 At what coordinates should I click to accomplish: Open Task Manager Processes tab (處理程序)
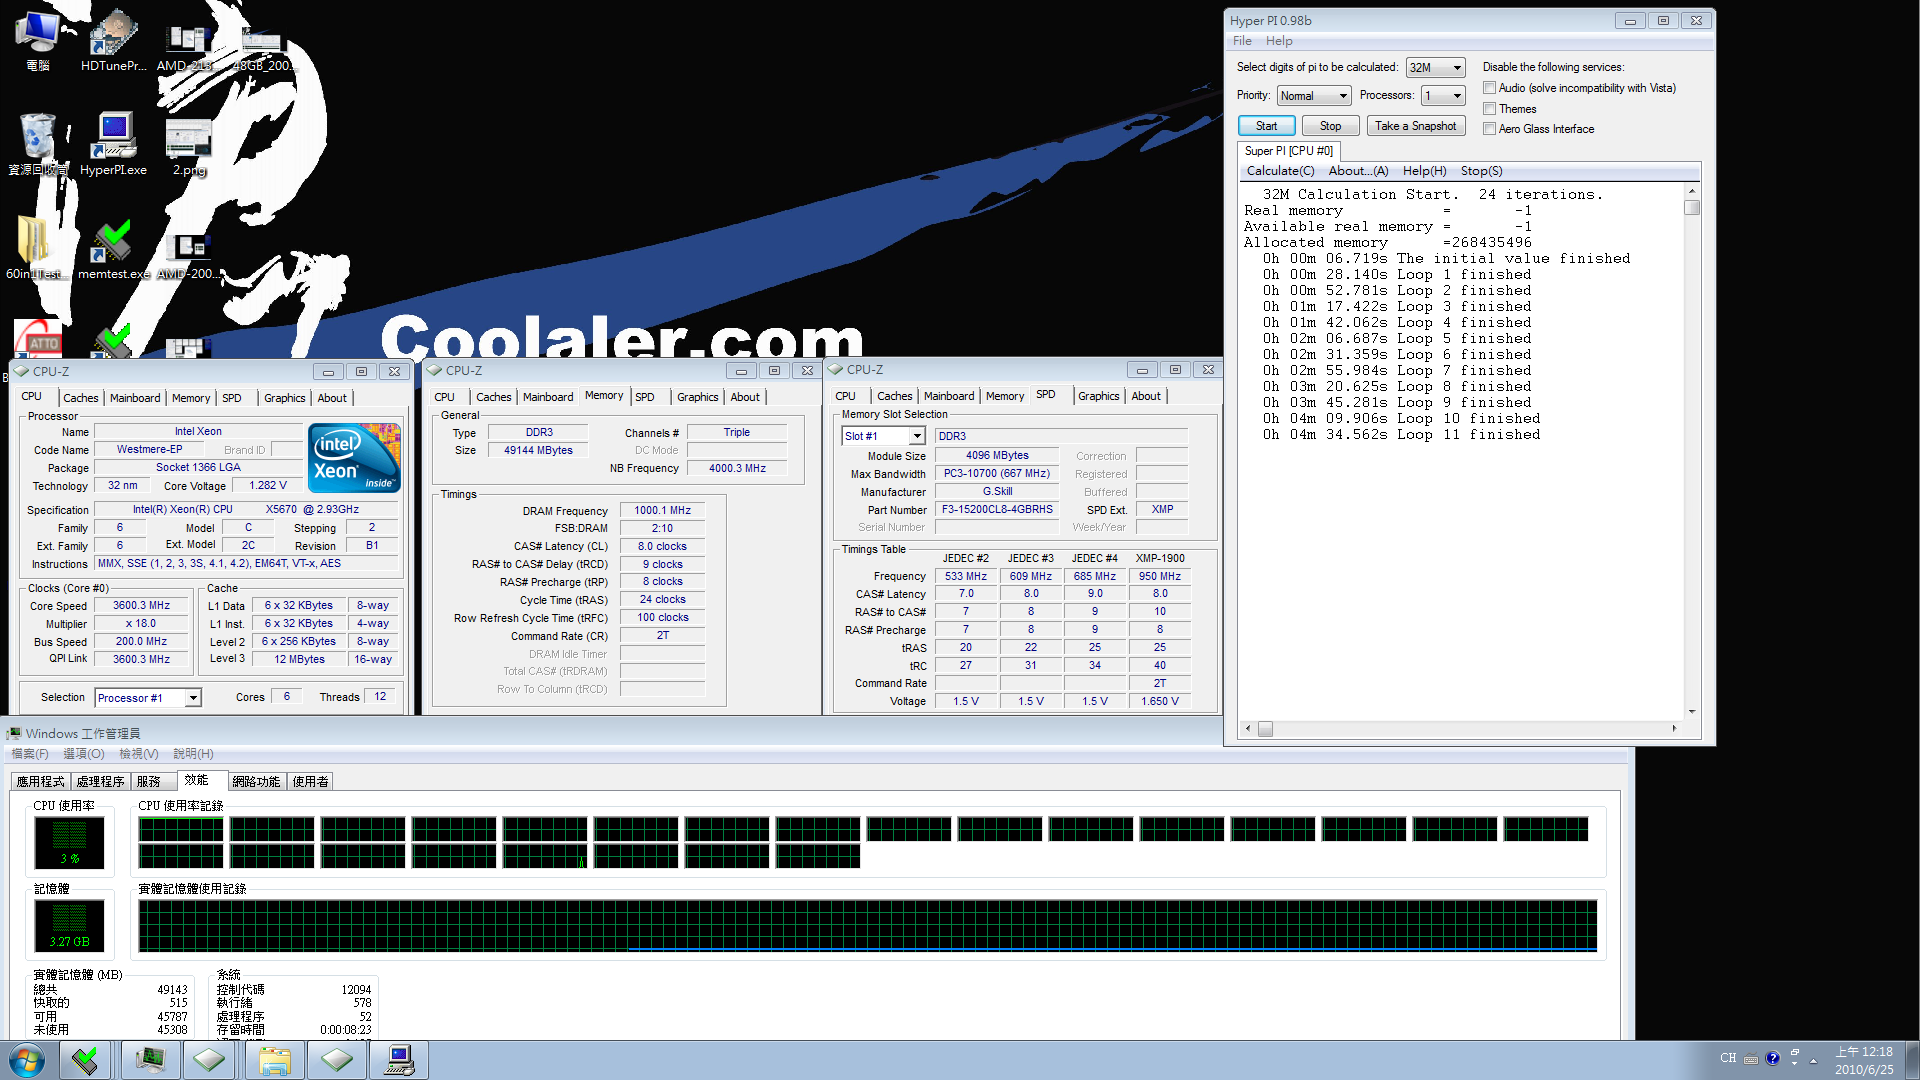click(101, 782)
